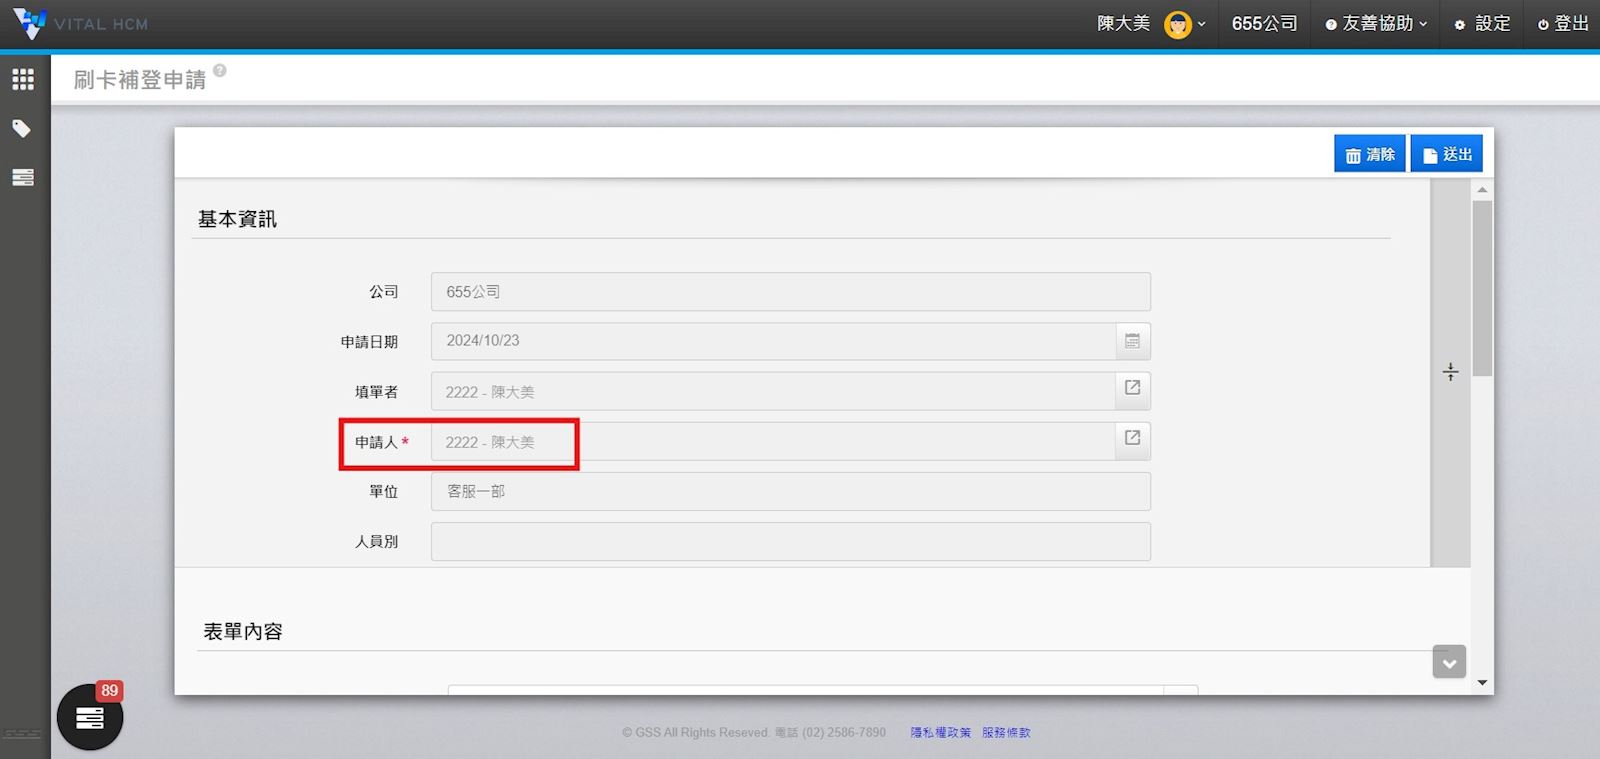Click the help question mark beside 刷卡補登申請
The height and width of the screenshot is (759, 1600).
point(220,71)
